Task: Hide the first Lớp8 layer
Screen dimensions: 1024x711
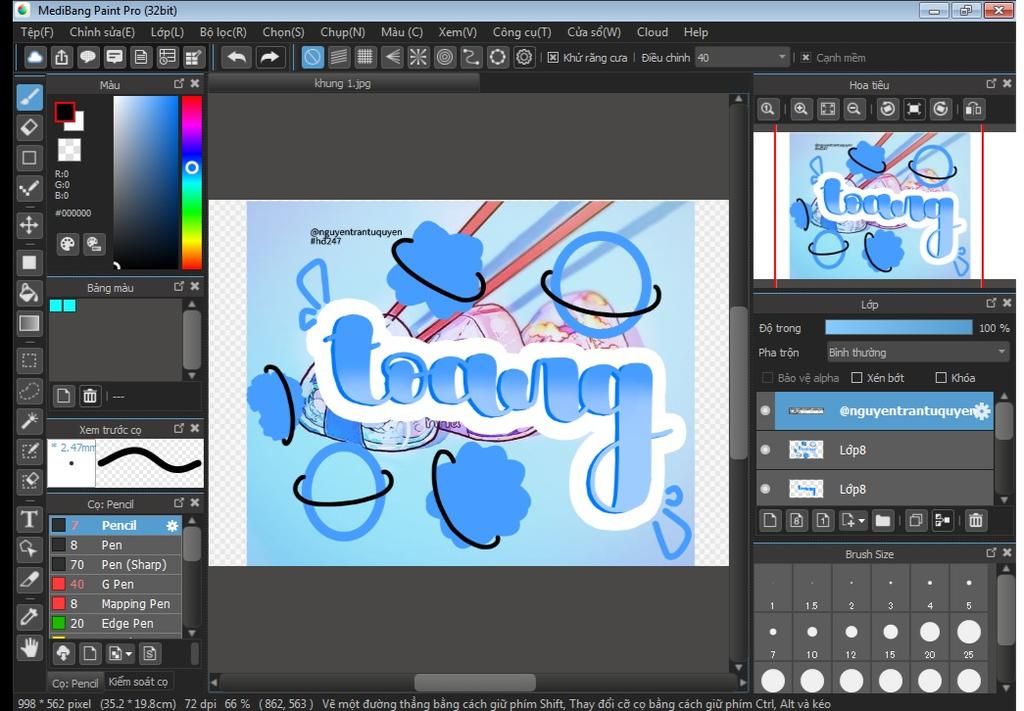Action: [x=765, y=449]
